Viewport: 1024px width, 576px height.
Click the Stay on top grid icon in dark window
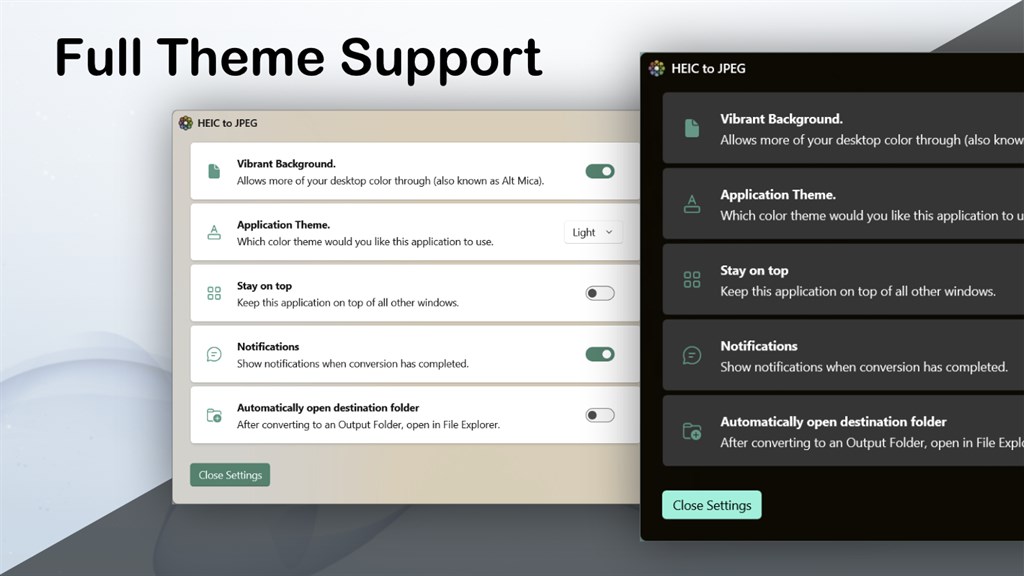pos(692,280)
